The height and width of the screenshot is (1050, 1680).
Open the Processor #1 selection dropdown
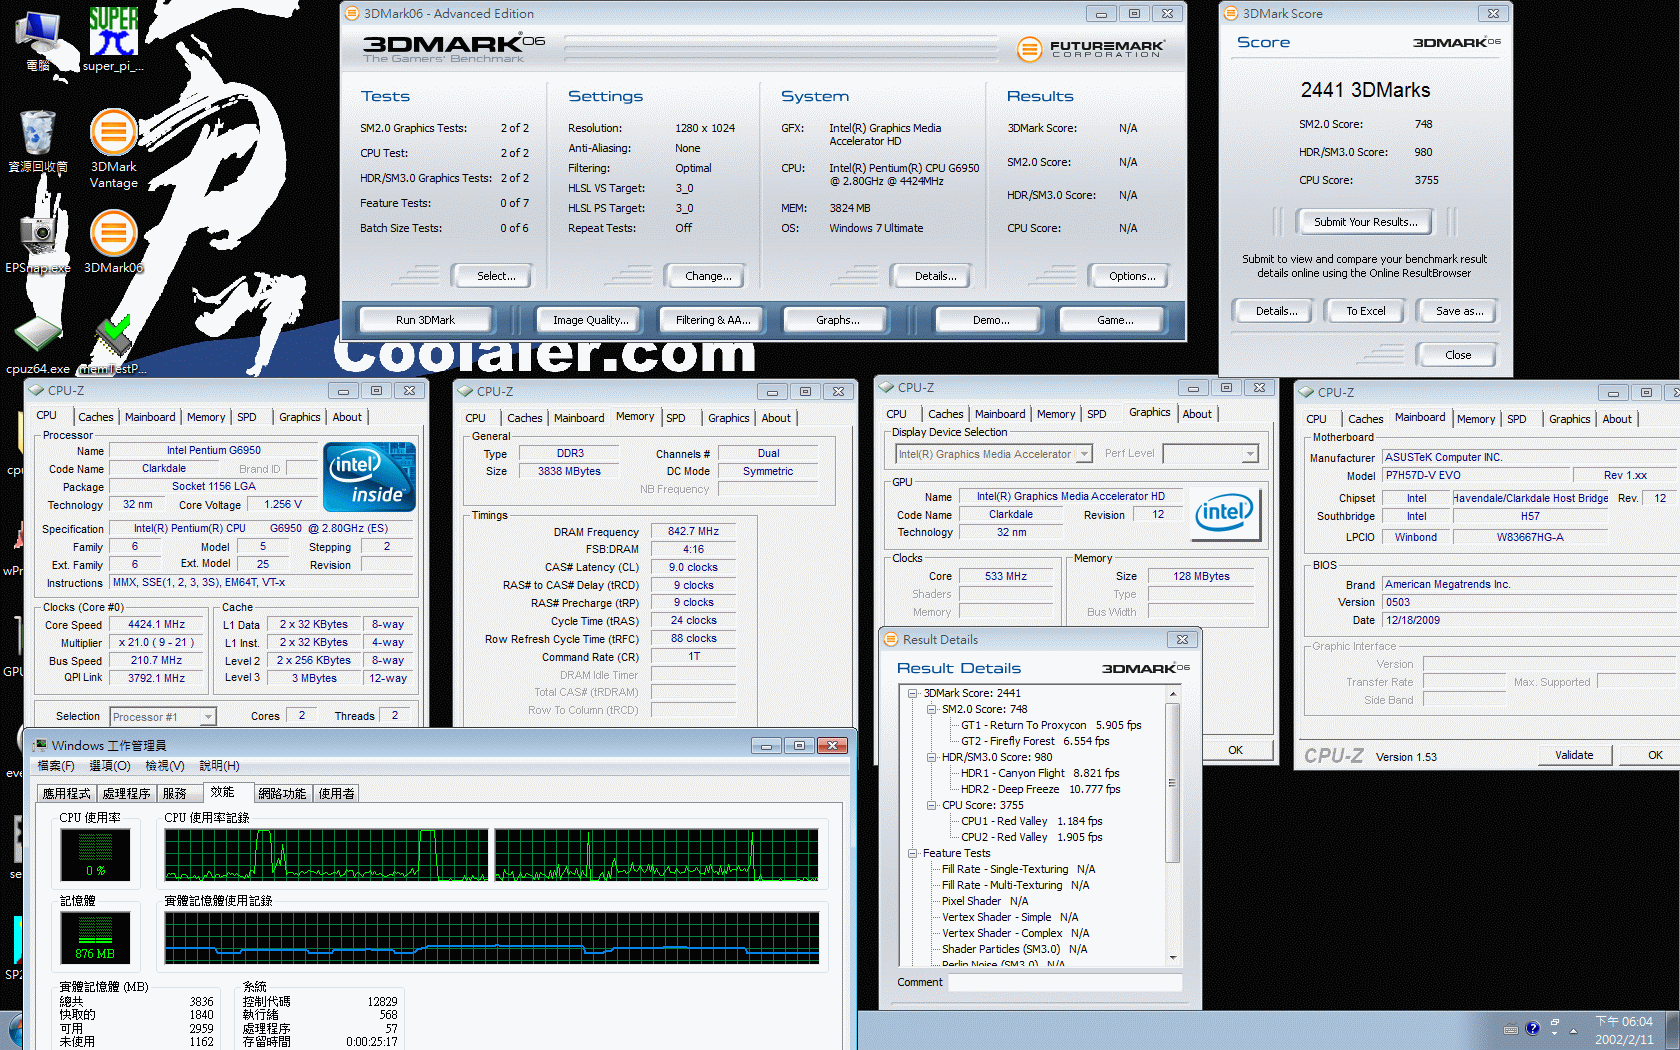point(208,716)
